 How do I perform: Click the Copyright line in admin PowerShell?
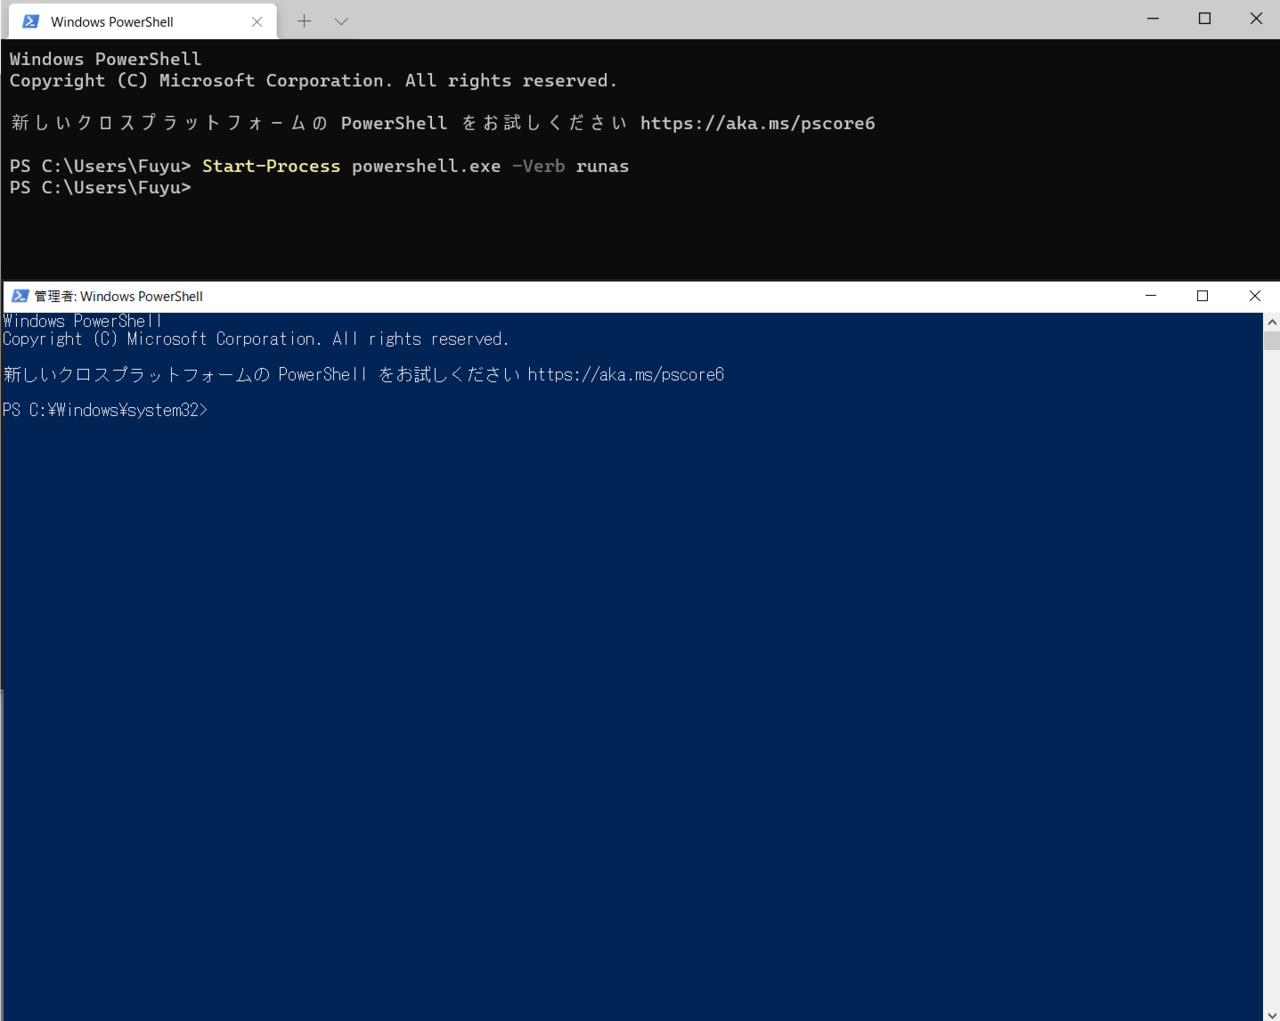[x=256, y=339]
